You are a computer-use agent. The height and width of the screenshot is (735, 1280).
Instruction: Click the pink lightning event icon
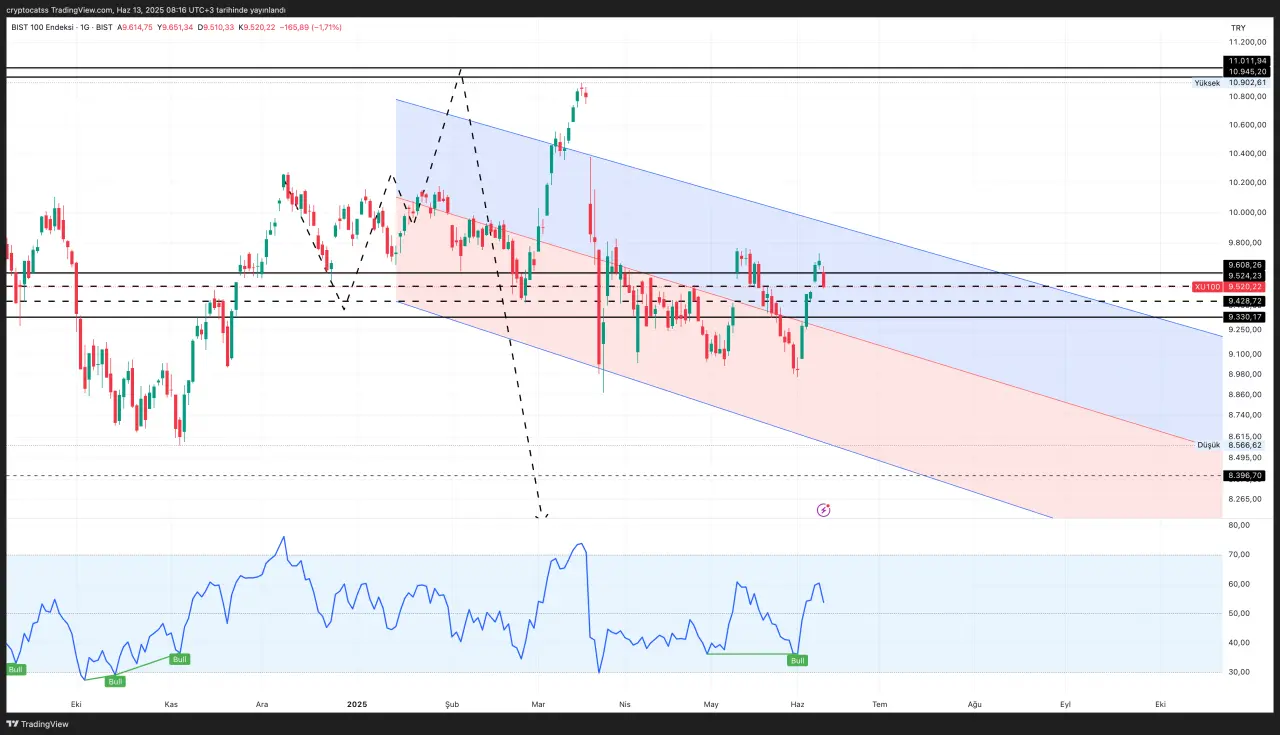pyautogui.click(x=824, y=510)
